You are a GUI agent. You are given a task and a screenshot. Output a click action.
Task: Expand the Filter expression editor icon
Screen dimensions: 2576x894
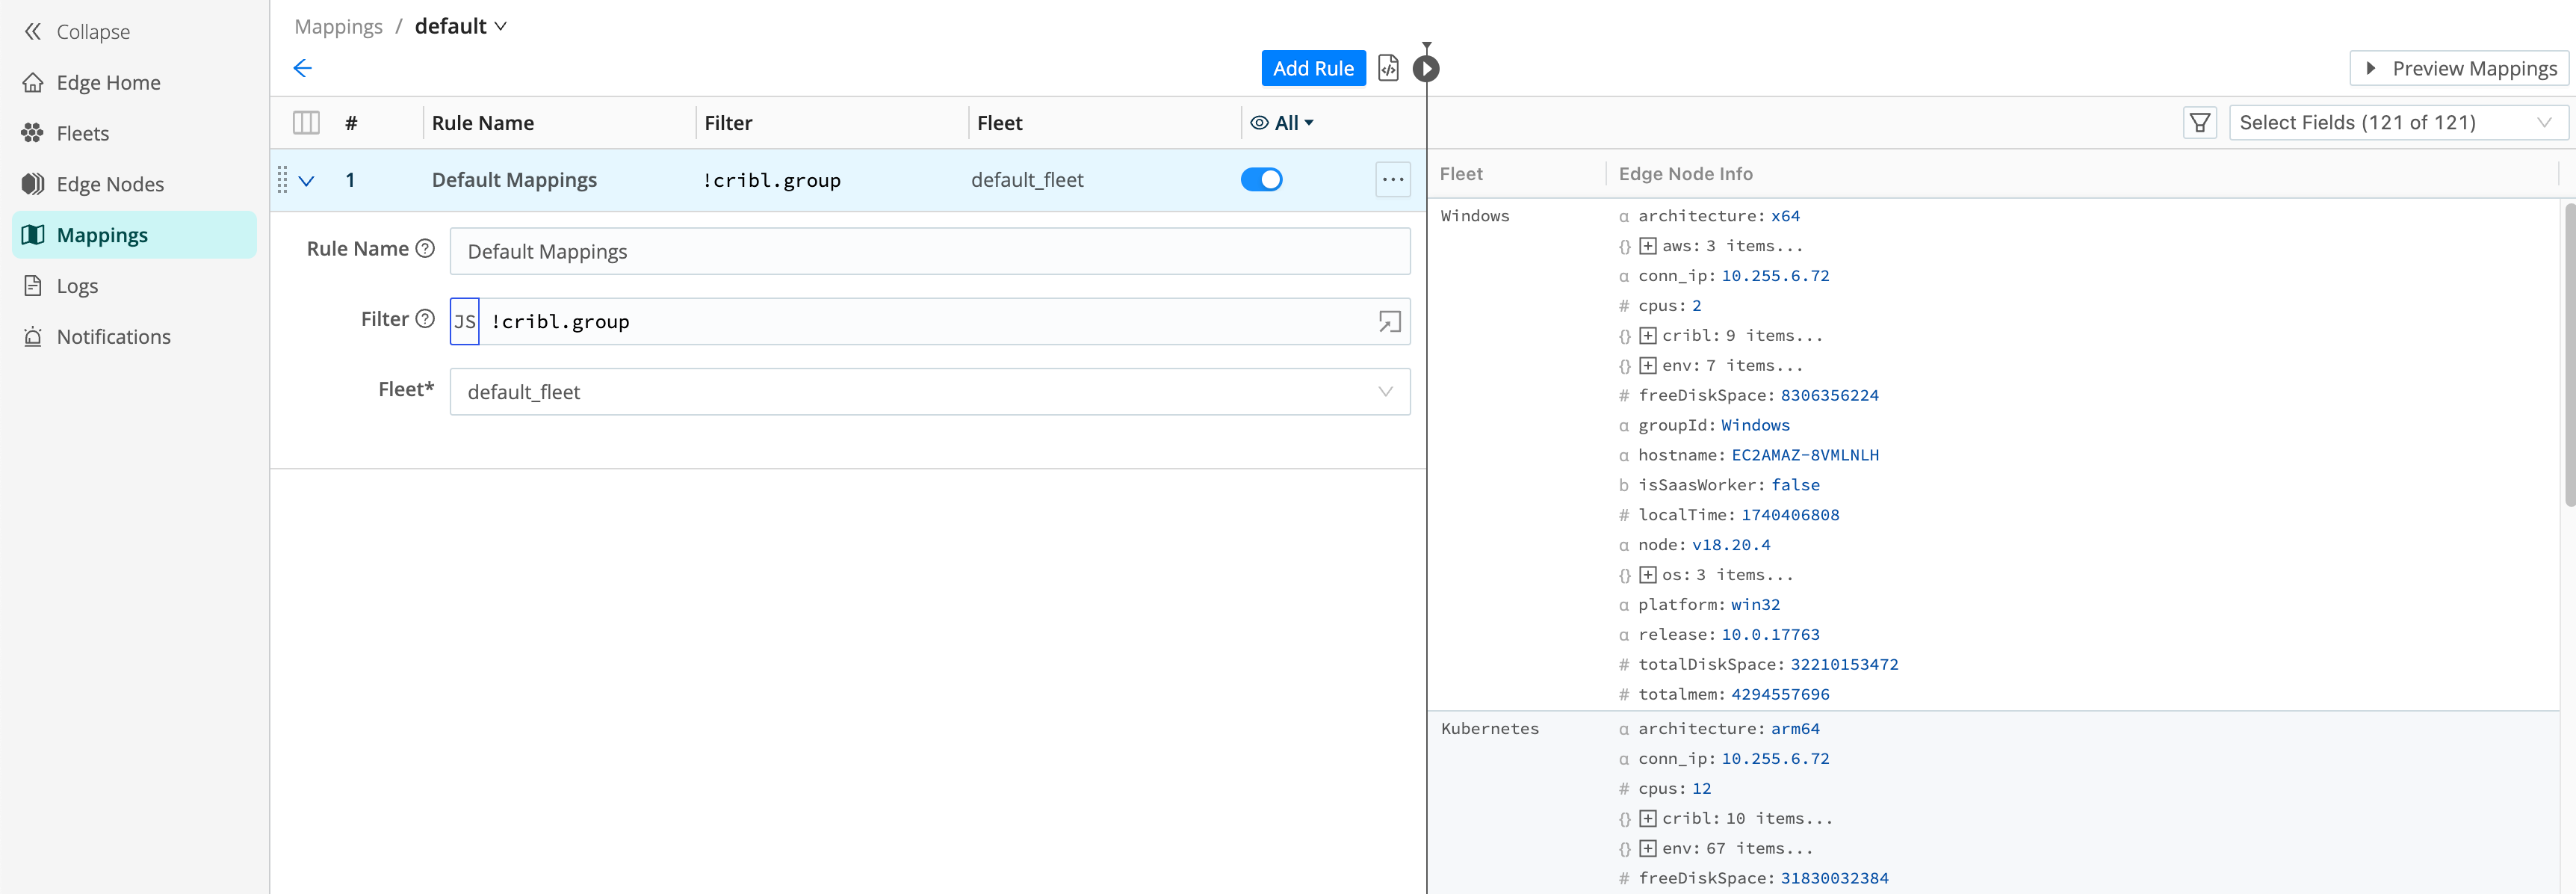(1388, 321)
